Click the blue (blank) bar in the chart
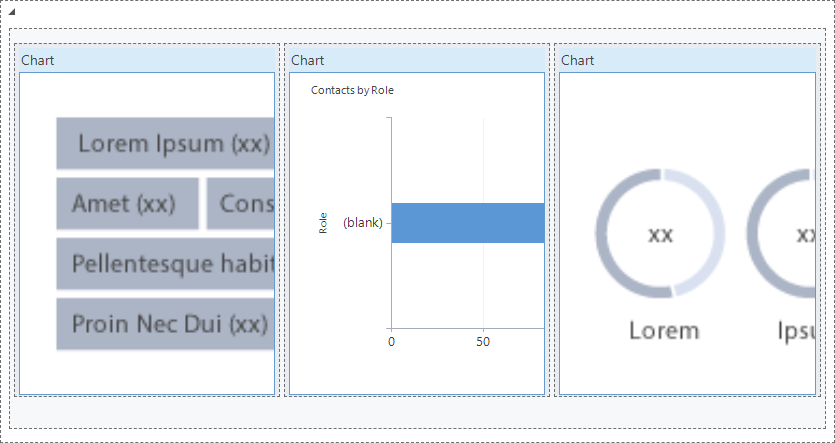This screenshot has width=835, height=443. (468, 223)
